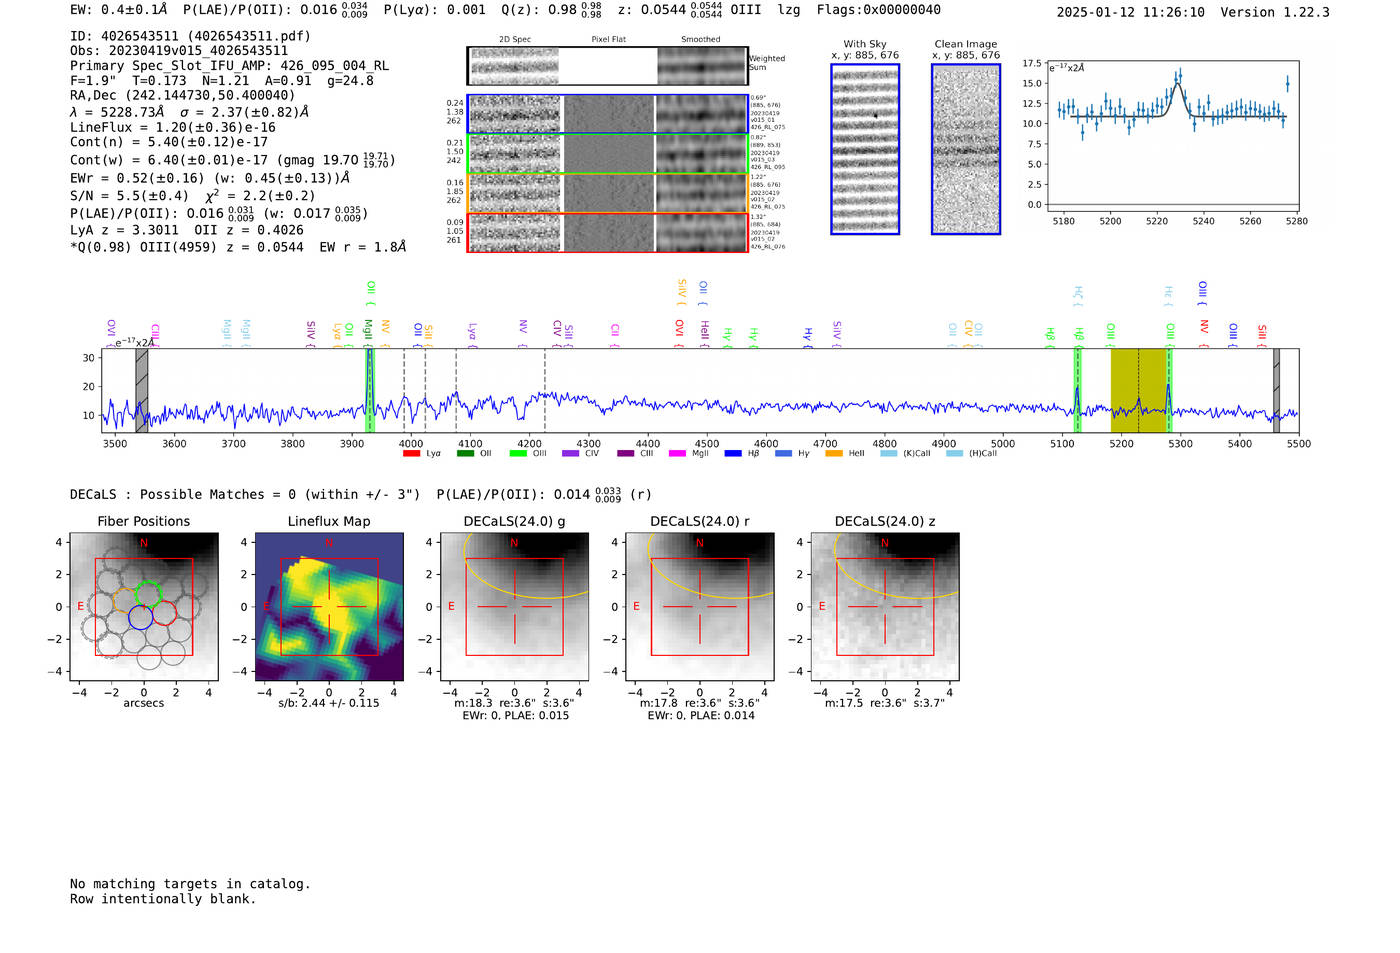Pick the Hβ blue legend swatch

pos(733,454)
